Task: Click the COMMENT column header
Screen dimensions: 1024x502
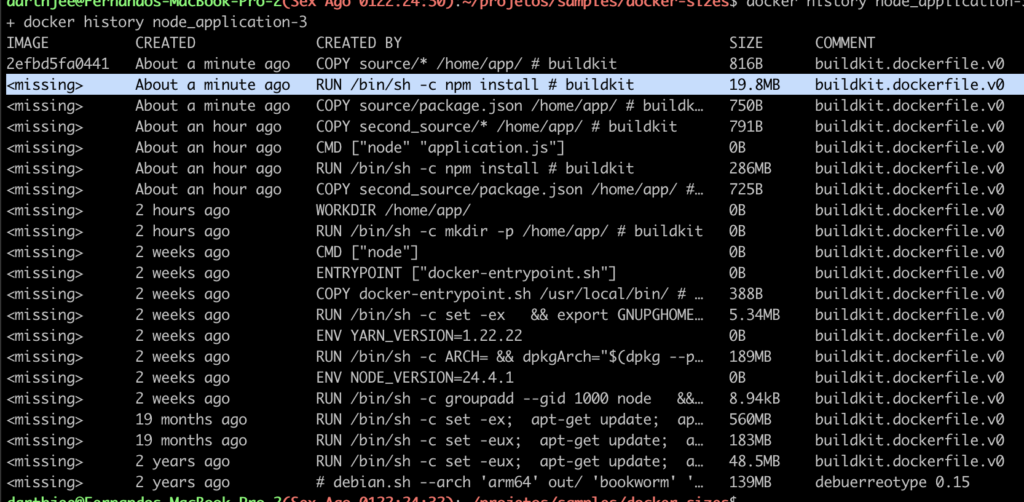Action: [x=845, y=43]
